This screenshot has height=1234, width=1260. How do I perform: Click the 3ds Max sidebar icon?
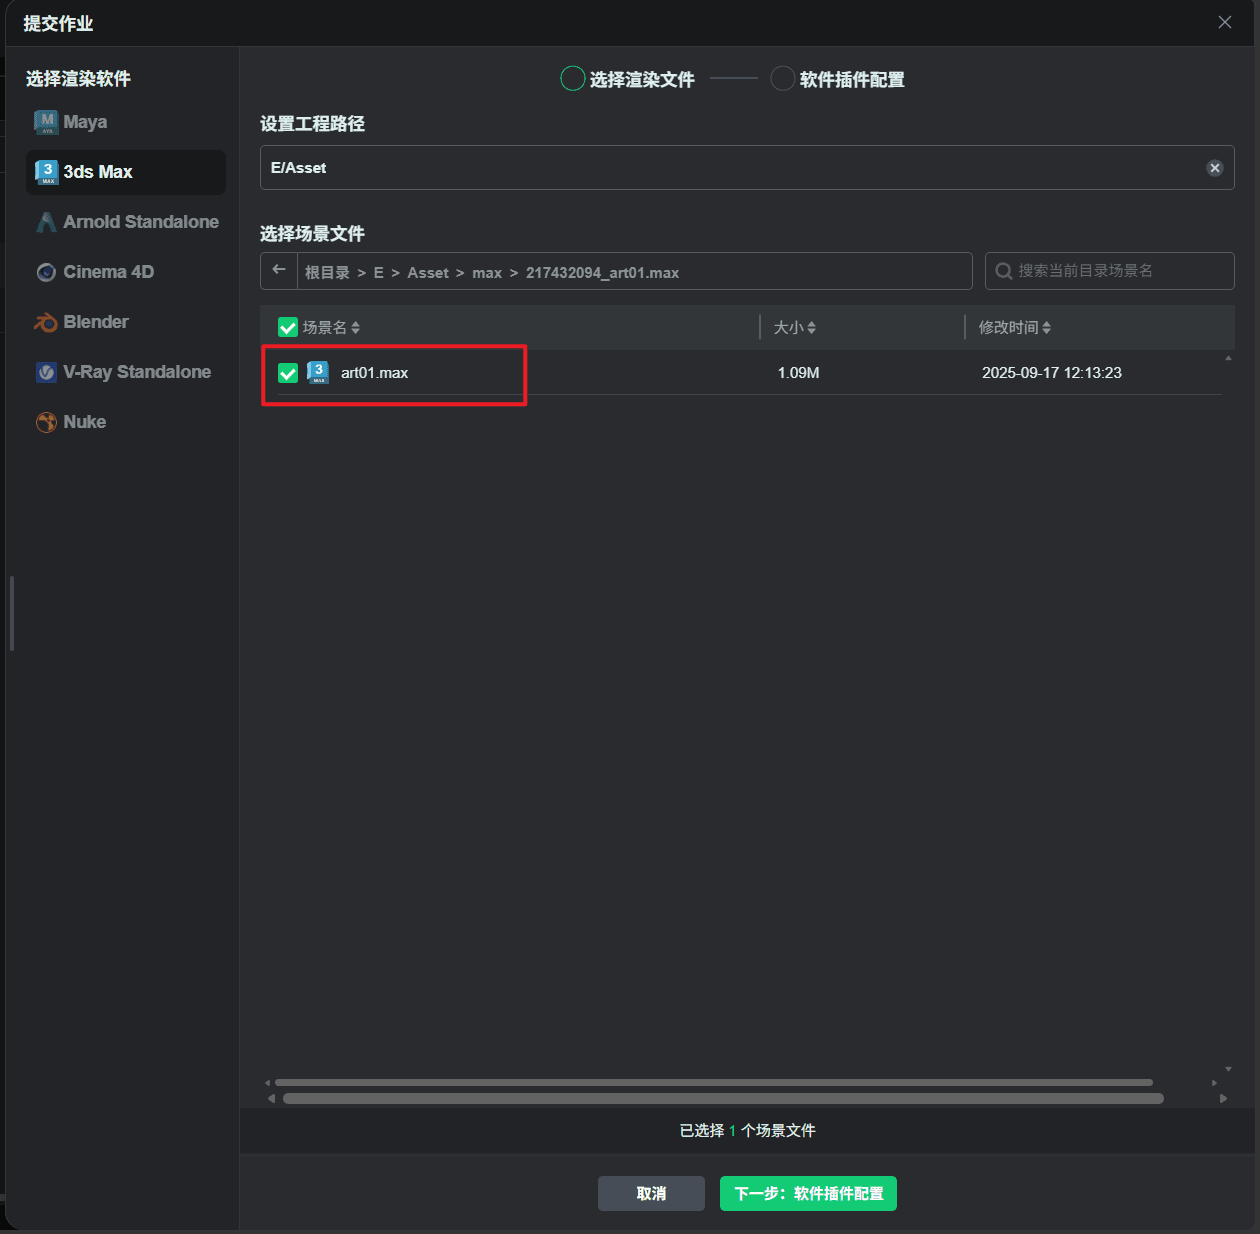[47, 172]
